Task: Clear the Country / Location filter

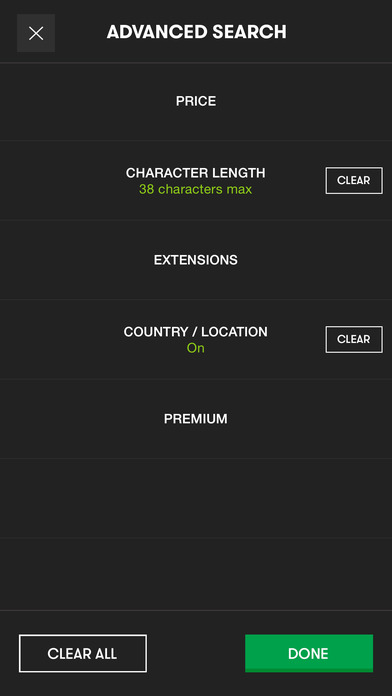Action: (x=354, y=340)
